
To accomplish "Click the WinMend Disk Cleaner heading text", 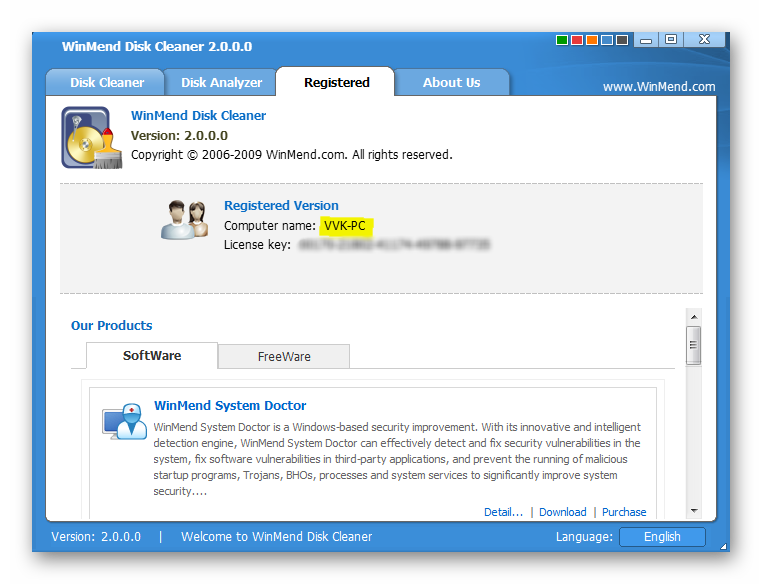I will pos(198,116).
